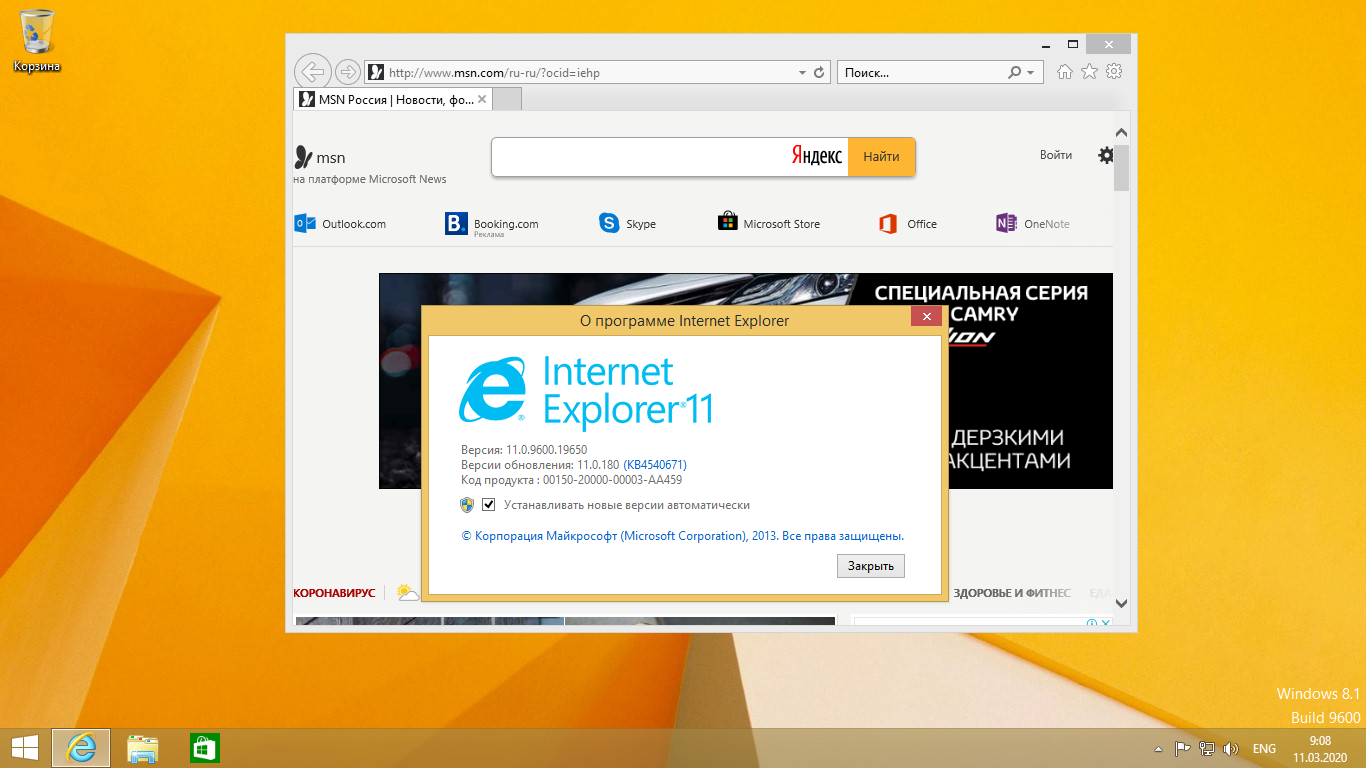This screenshot has height=768, width=1366.
Task: Open Favorites star icon in IE
Action: [x=1090, y=71]
